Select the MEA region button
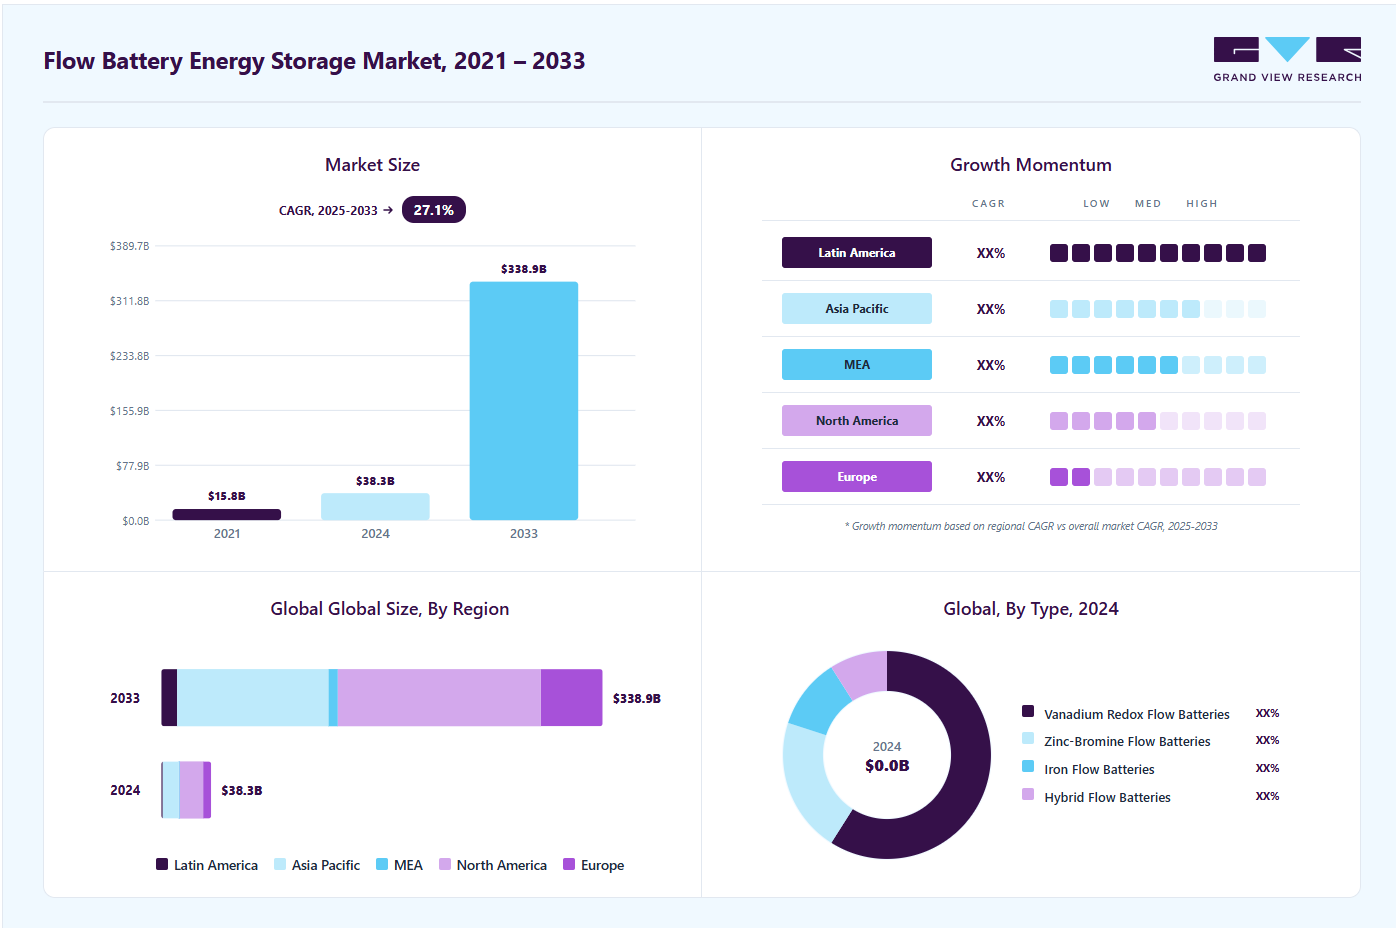The height and width of the screenshot is (928, 1396). [857, 365]
